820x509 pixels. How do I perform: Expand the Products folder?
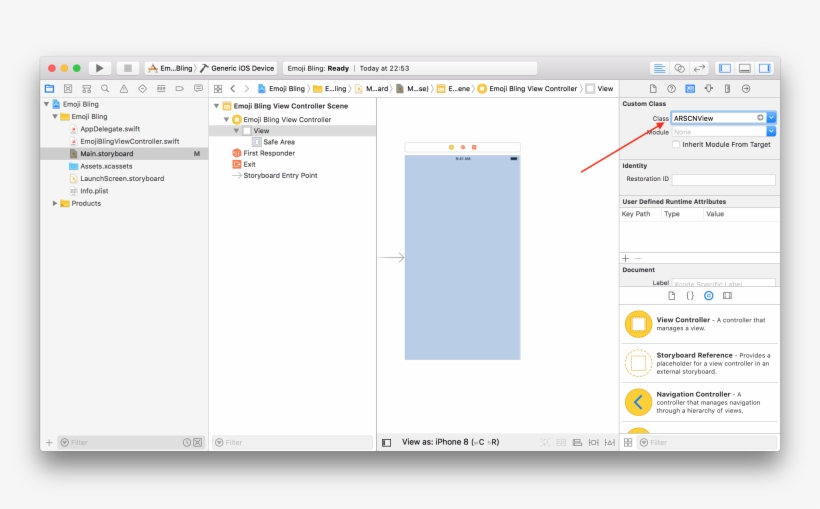[x=55, y=203]
